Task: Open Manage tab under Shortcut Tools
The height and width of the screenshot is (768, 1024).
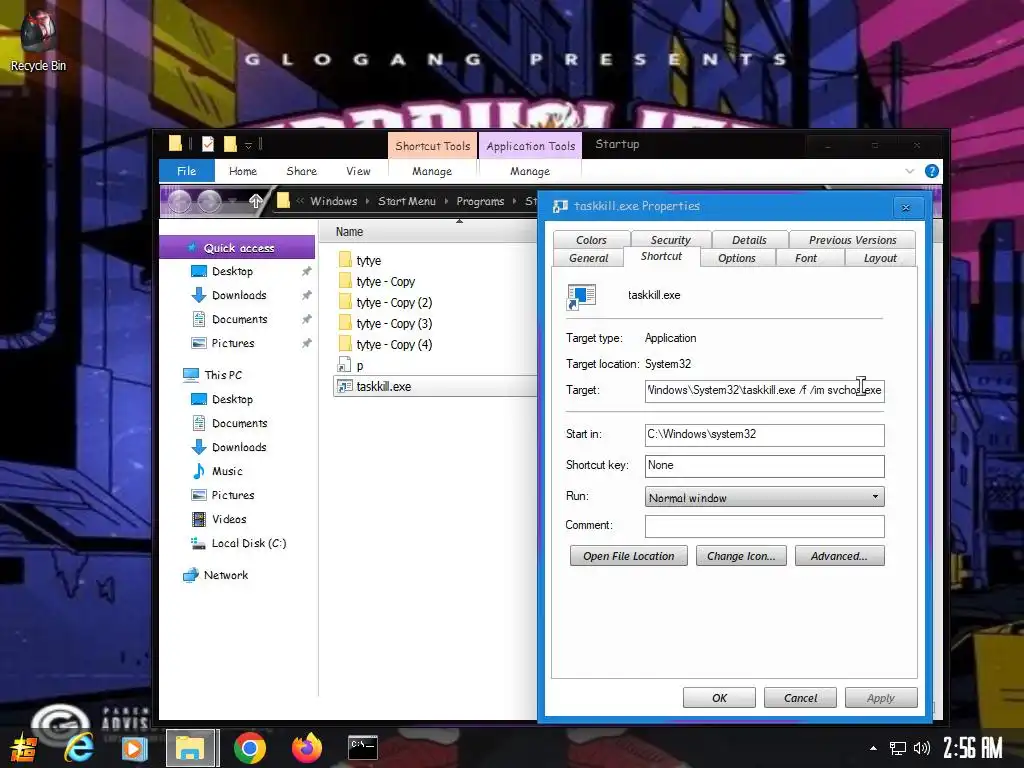Action: click(x=432, y=171)
